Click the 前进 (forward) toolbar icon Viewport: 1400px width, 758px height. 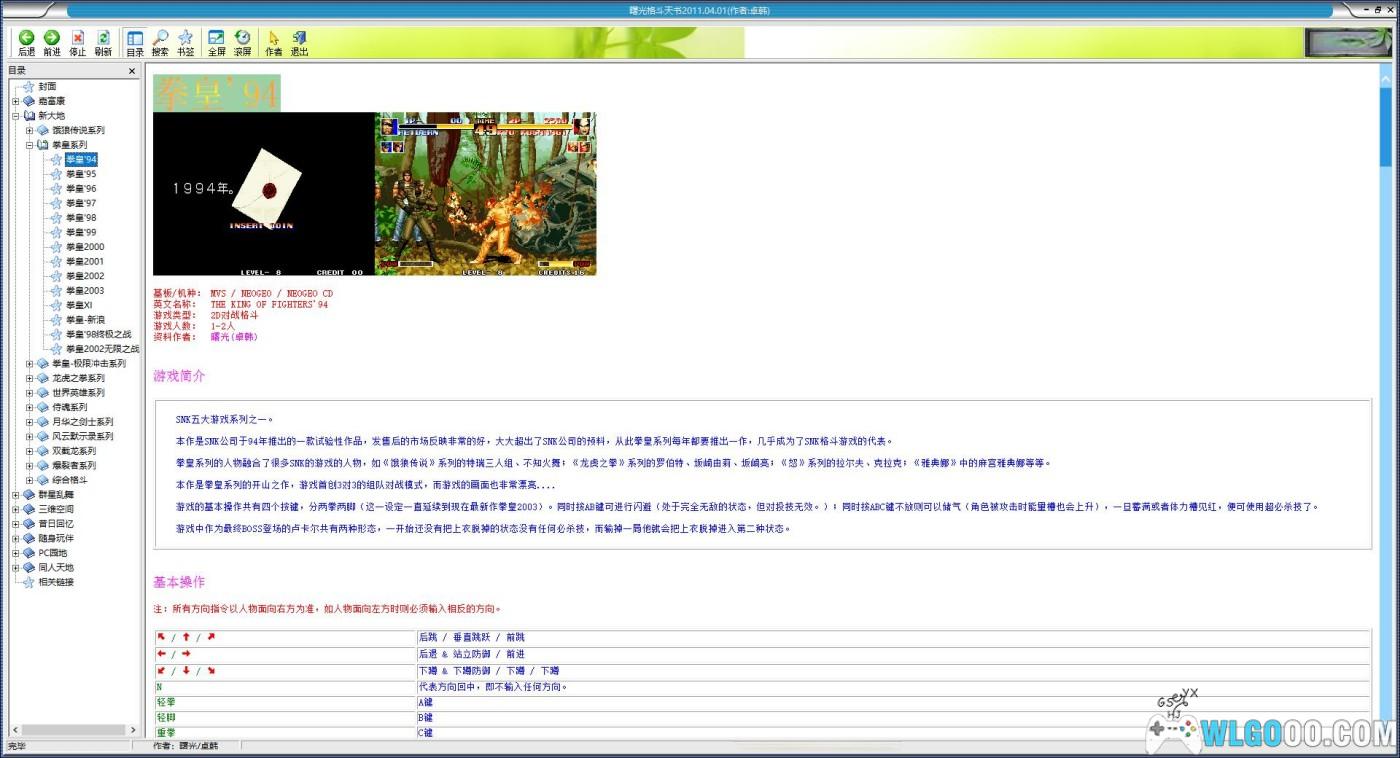[52, 42]
